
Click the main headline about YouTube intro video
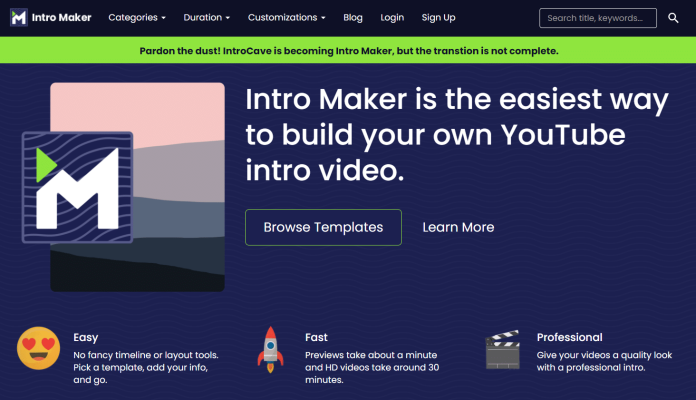457,135
